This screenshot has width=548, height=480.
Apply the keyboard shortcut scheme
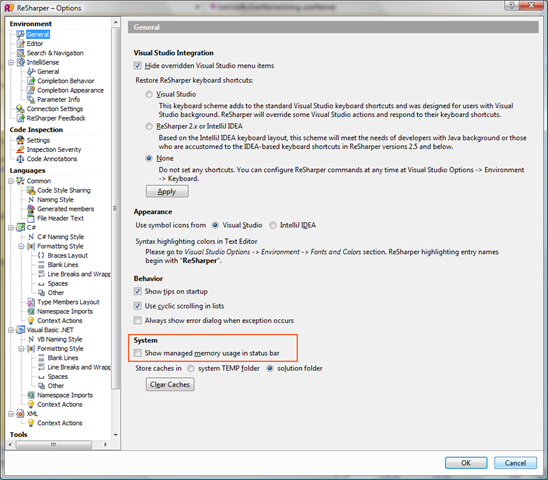click(x=167, y=192)
